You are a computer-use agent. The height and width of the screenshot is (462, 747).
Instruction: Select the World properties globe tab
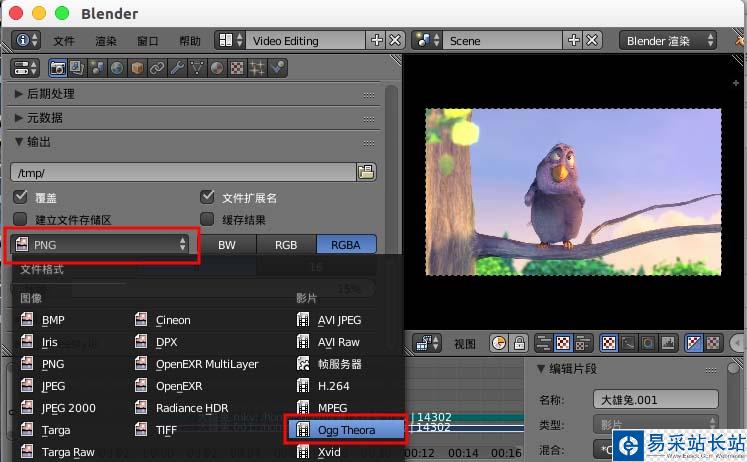pyautogui.click(x=117, y=68)
